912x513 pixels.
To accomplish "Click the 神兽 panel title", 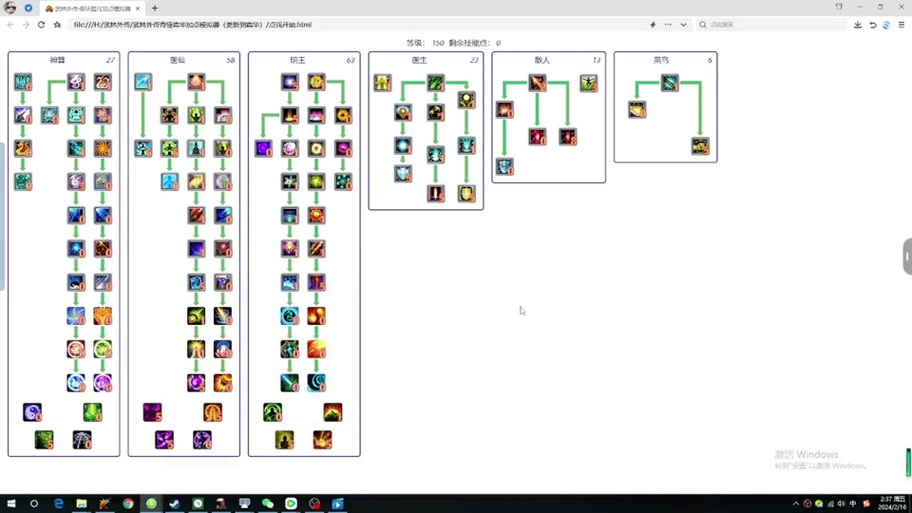I will [57, 60].
